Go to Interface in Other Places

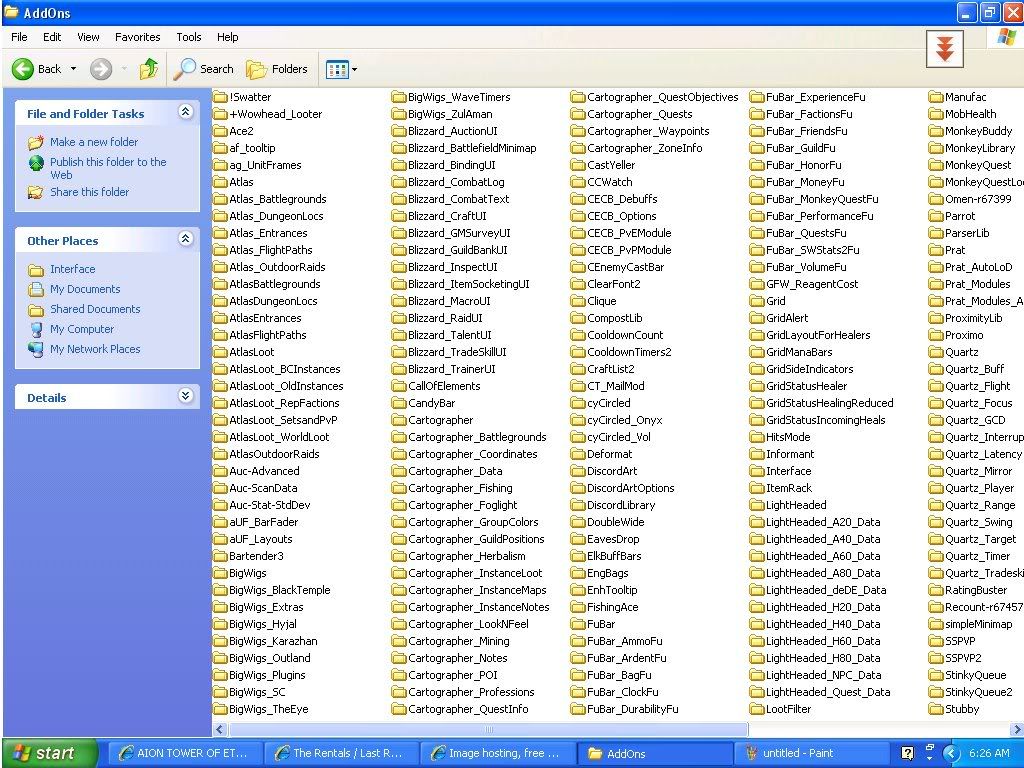pos(72,269)
